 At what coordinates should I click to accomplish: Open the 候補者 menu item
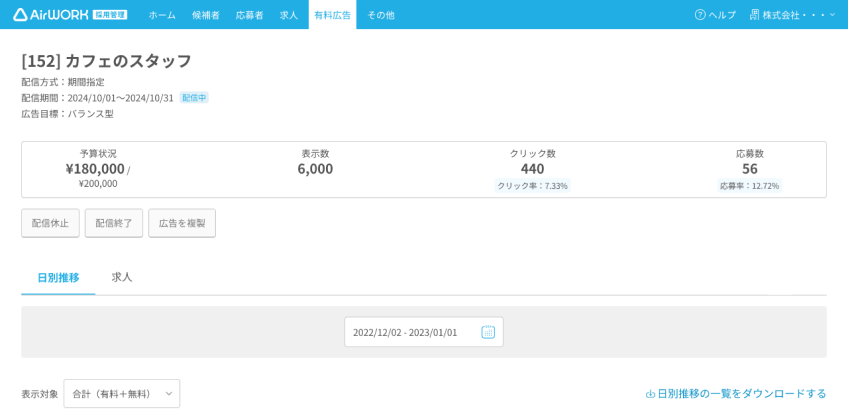point(206,15)
